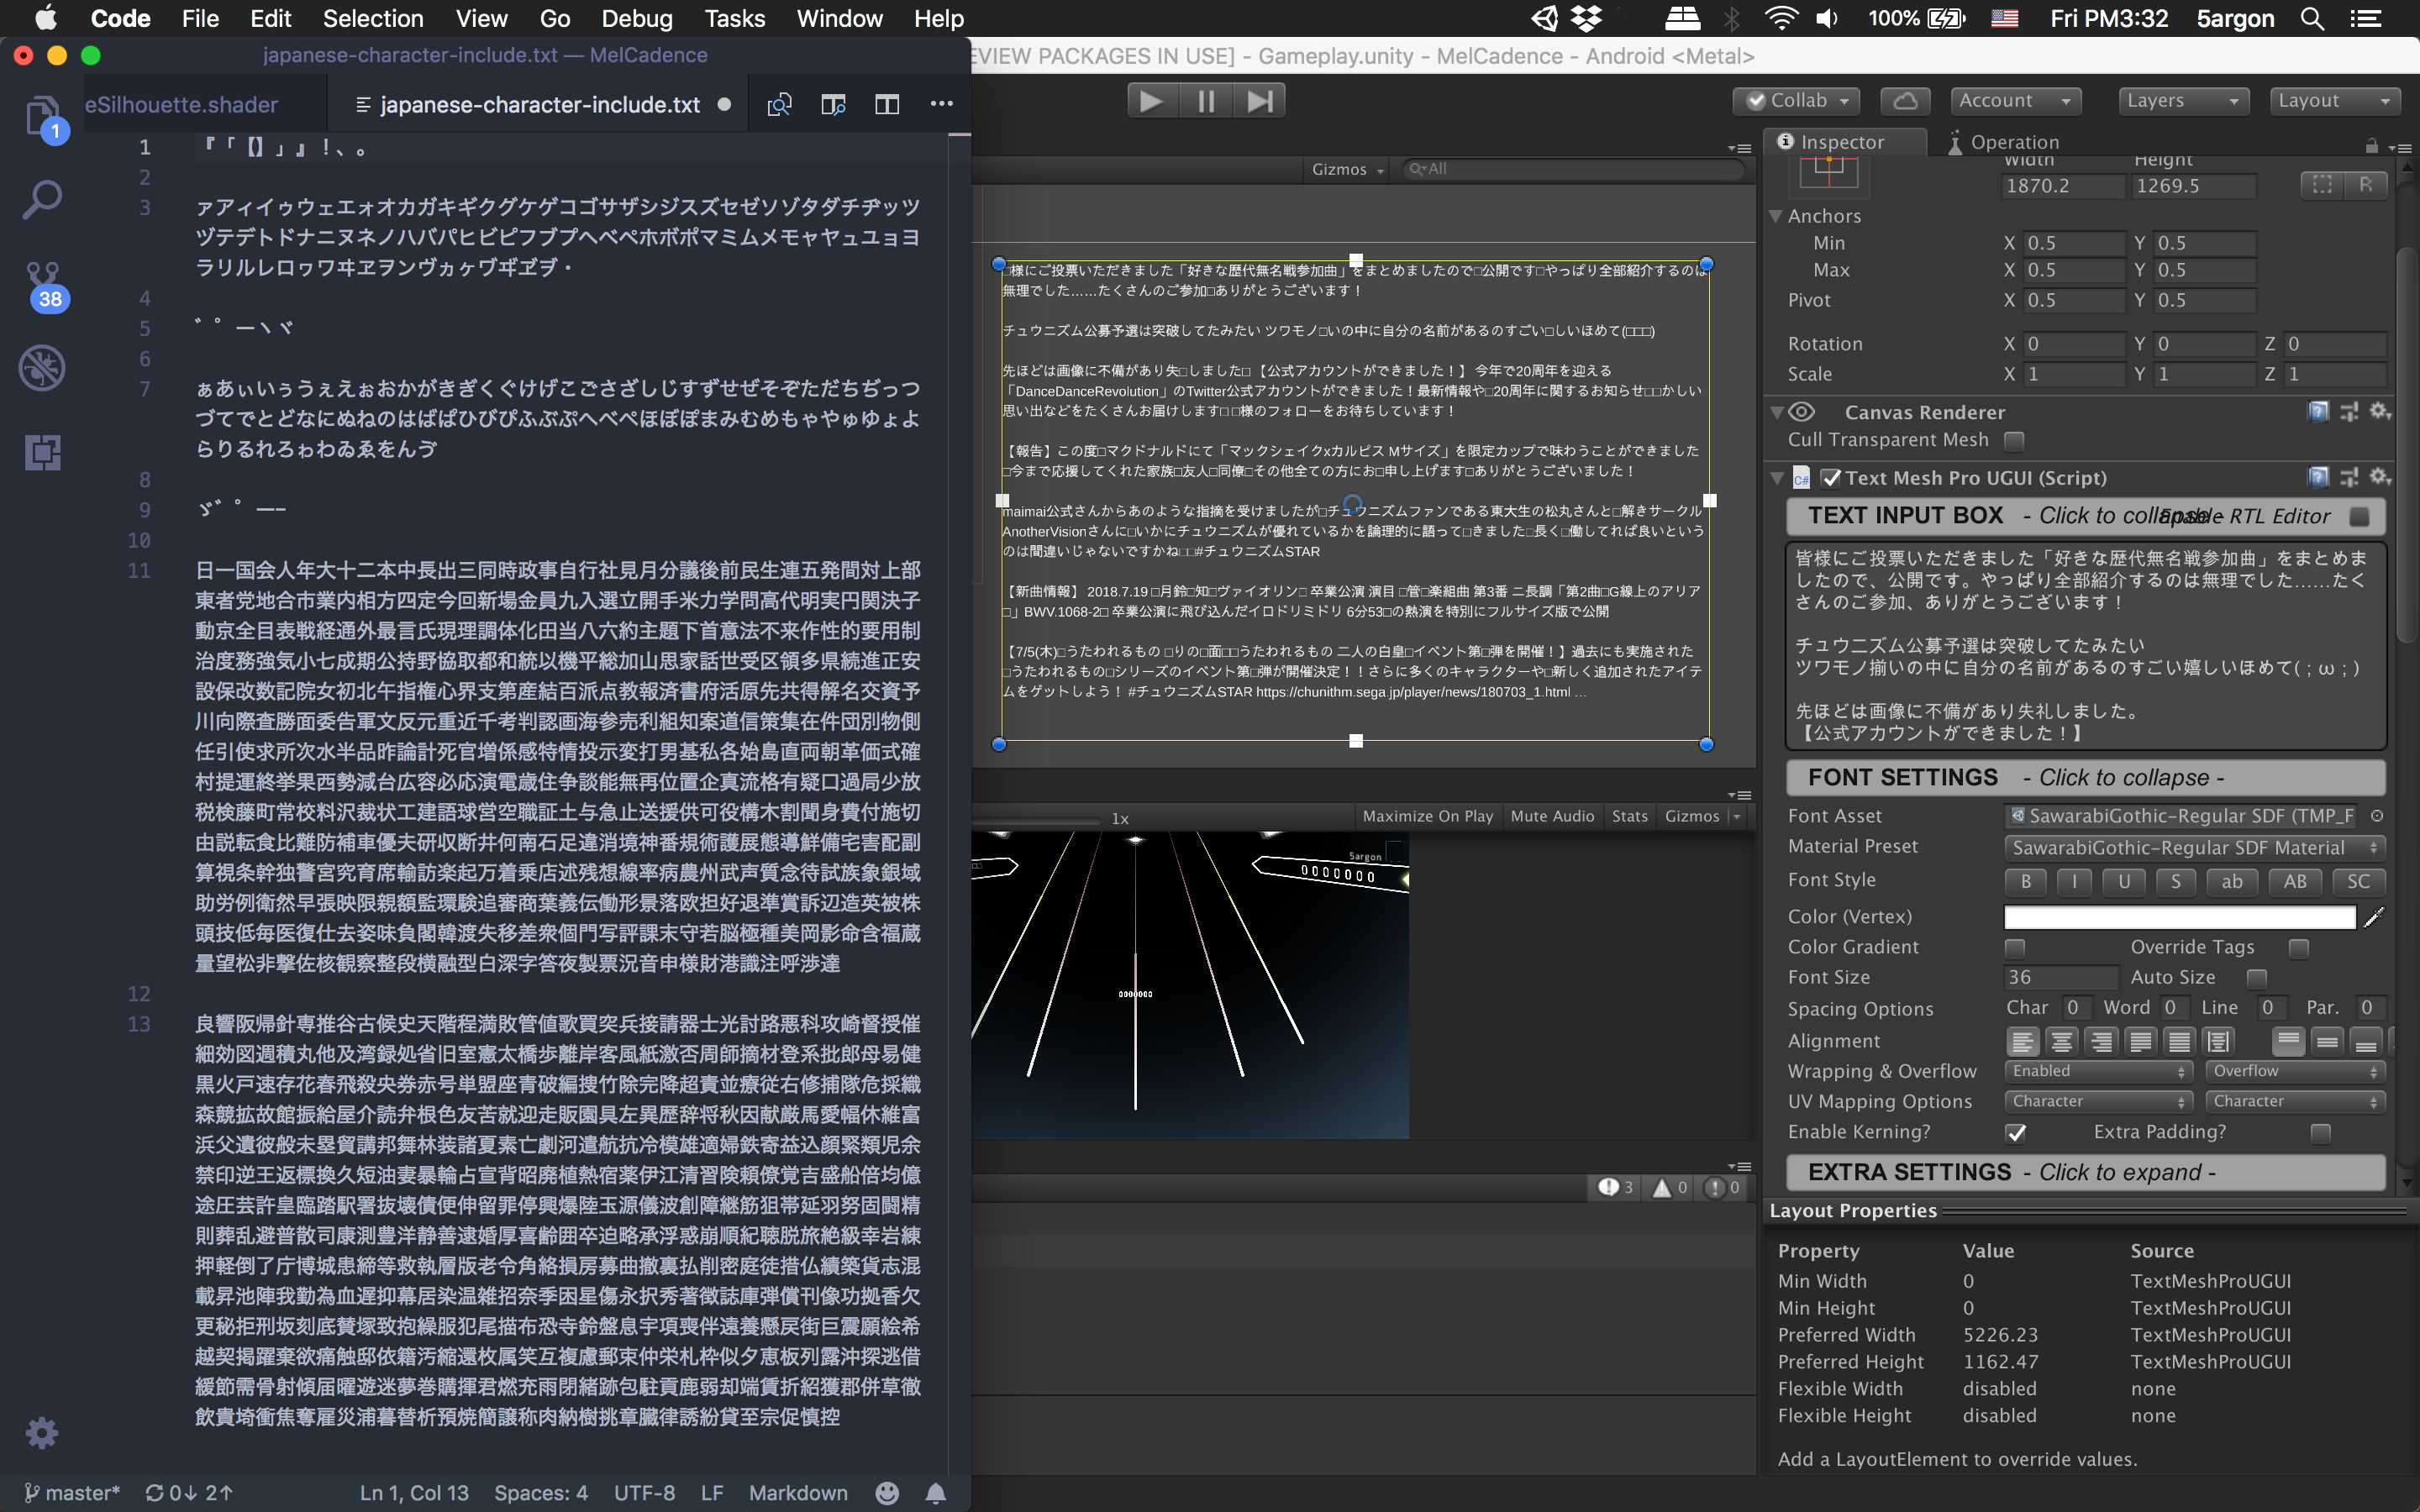Image resolution: width=2420 pixels, height=1512 pixels.
Task: Click the feedback smiley in status bar
Action: [x=887, y=1492]
